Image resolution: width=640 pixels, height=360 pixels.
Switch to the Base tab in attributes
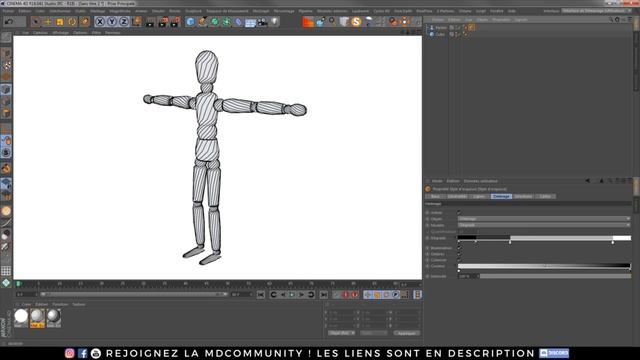click(x=435, y=196)
